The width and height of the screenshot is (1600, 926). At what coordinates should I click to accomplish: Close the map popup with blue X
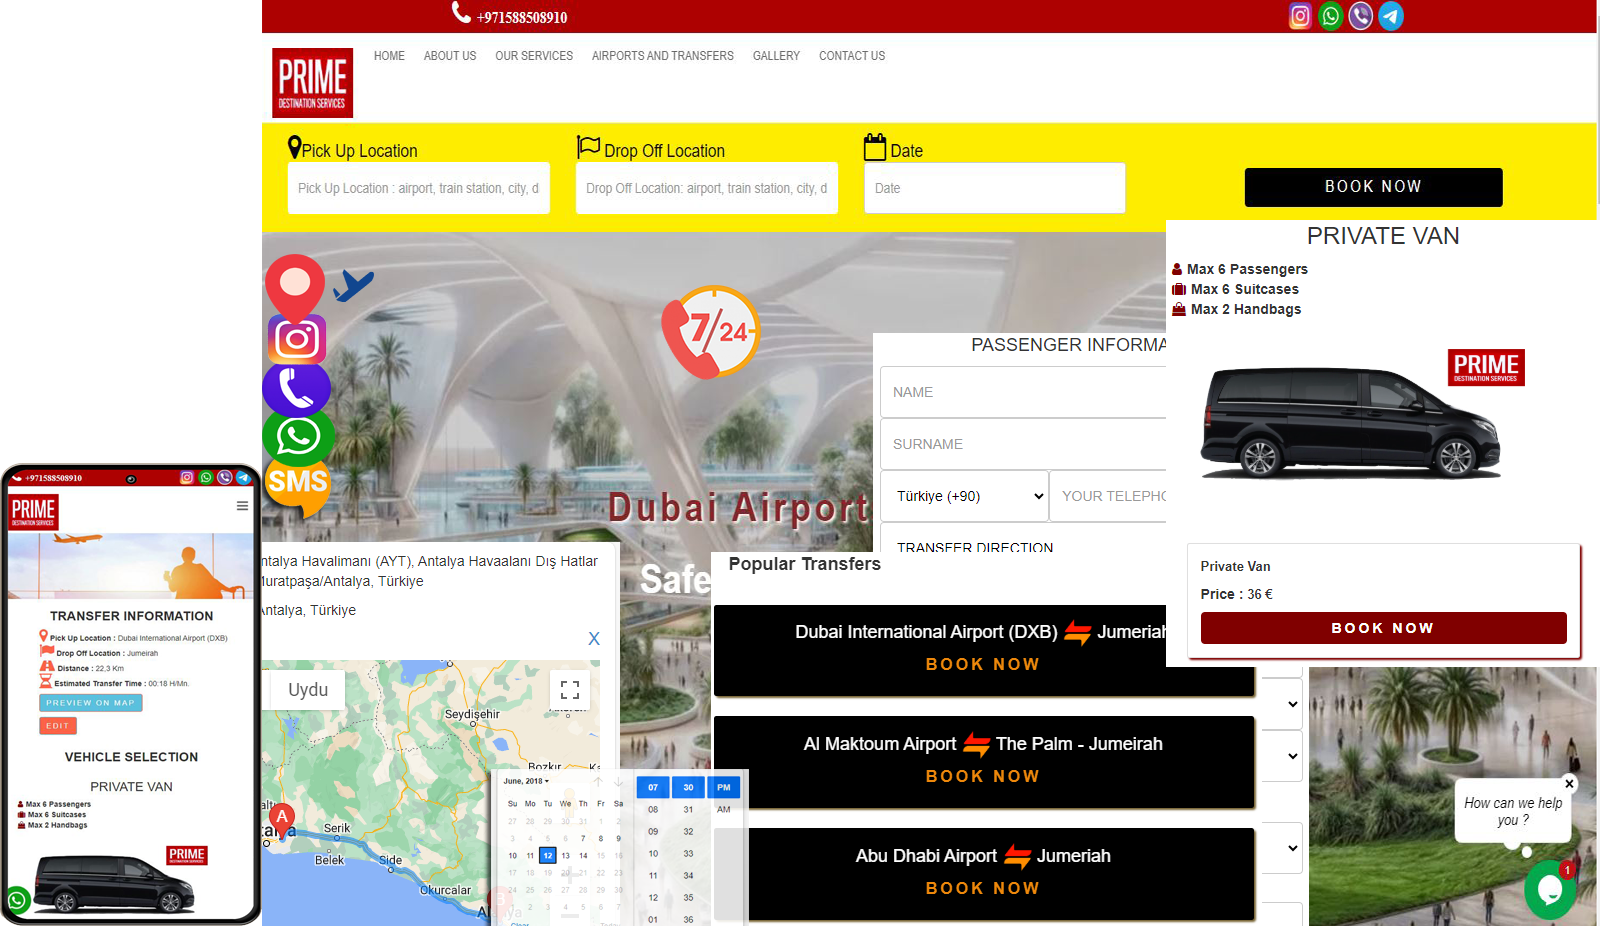pos(594,638)
